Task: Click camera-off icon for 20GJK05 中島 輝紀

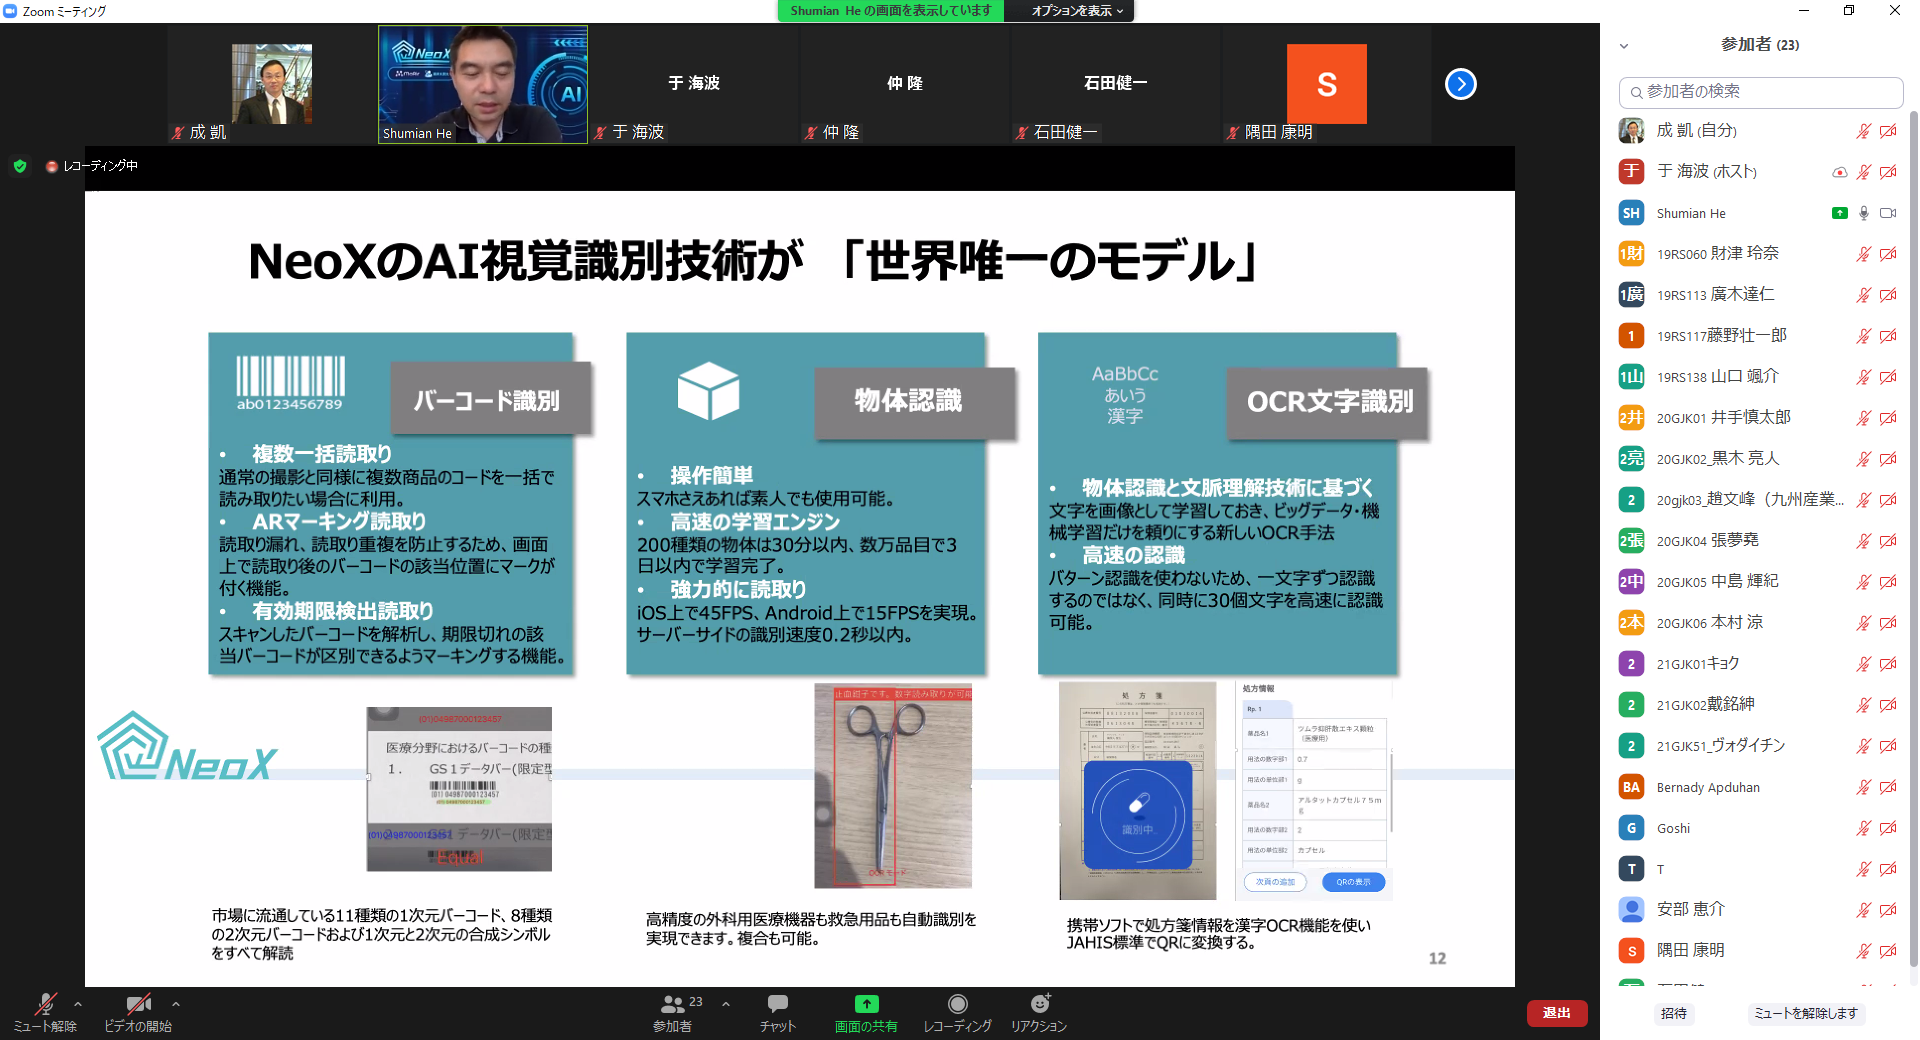Action: 1888,582
